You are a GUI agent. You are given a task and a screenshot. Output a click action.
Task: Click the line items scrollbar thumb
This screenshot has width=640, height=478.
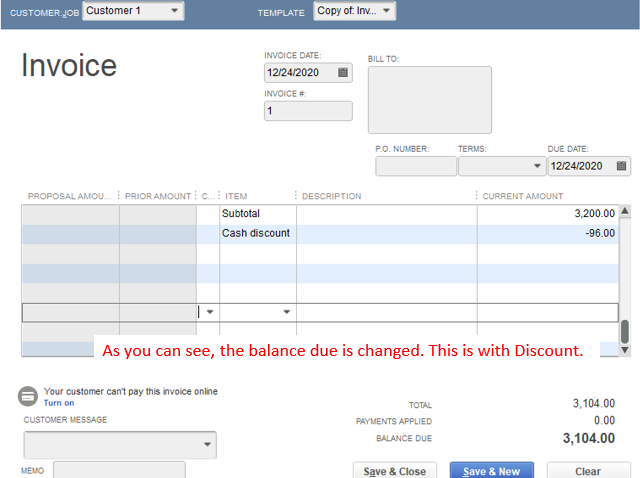point(624,331)
